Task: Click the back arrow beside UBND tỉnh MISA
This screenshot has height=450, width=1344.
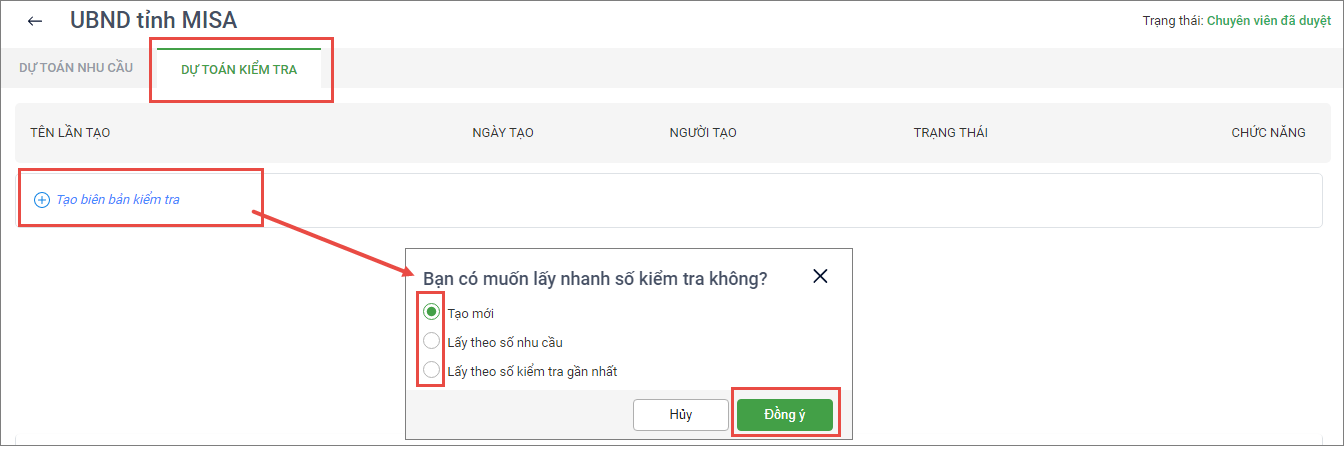Action: point(36,21)
